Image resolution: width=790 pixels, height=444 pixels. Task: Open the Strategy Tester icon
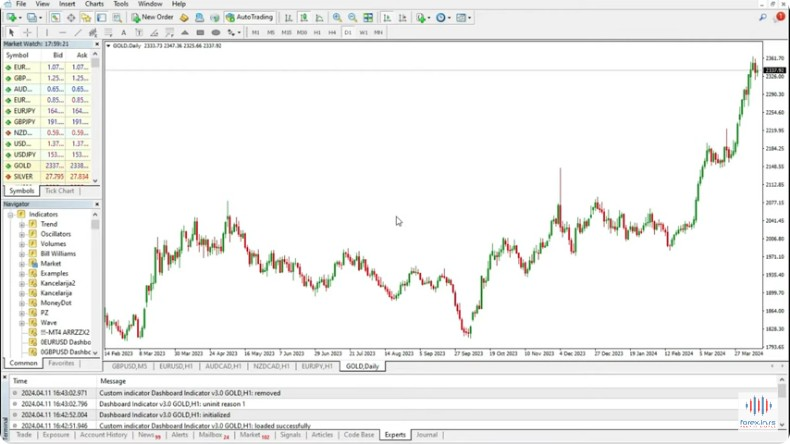click(117, 18)
